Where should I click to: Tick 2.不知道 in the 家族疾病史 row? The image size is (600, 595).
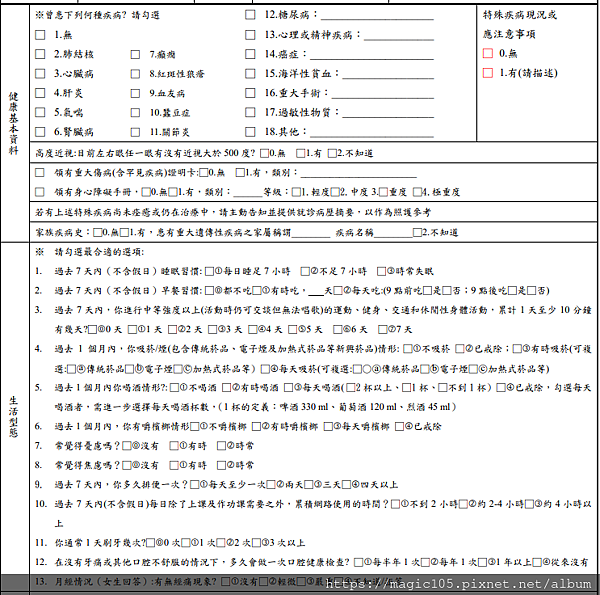(x=417, y=232)
